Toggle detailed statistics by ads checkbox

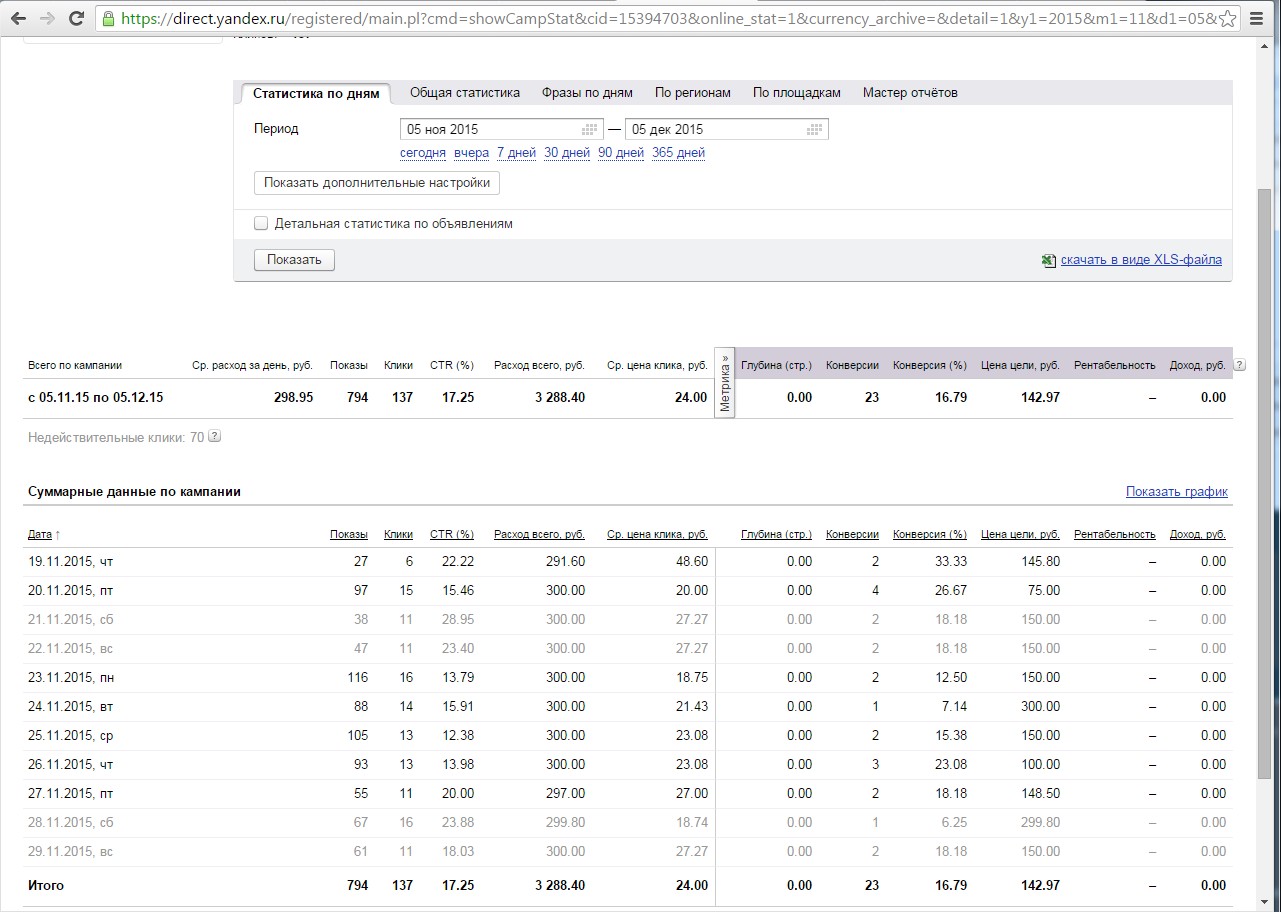(261, 224)
